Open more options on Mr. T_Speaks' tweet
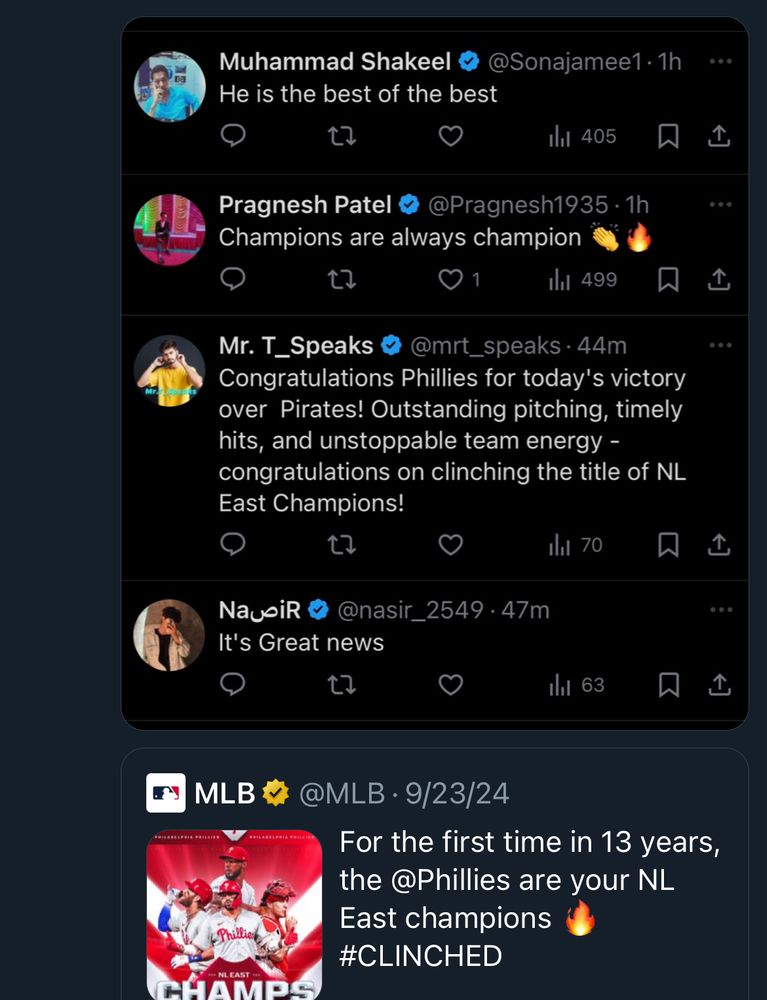This screenshot has width=767, height=1000. (x=720, y=346)
